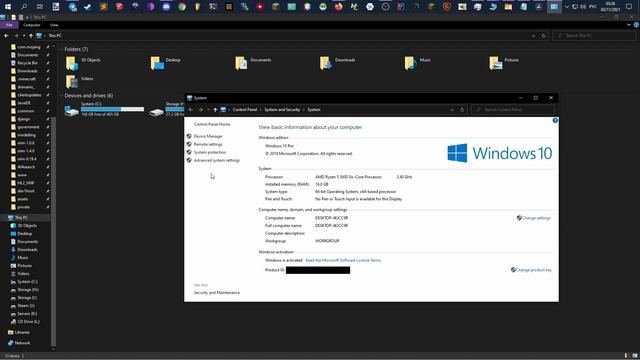Go up one level in System window
Viewport: 640px width, 360px height.
click(x=215, y=110)
